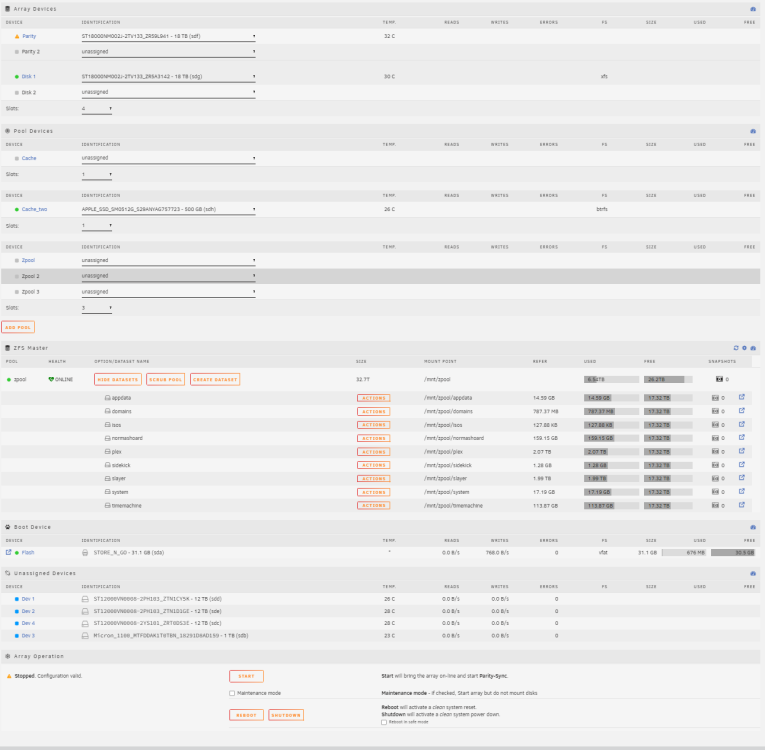Click snapshot camera icon in zpool row

[x=719, y=379]
